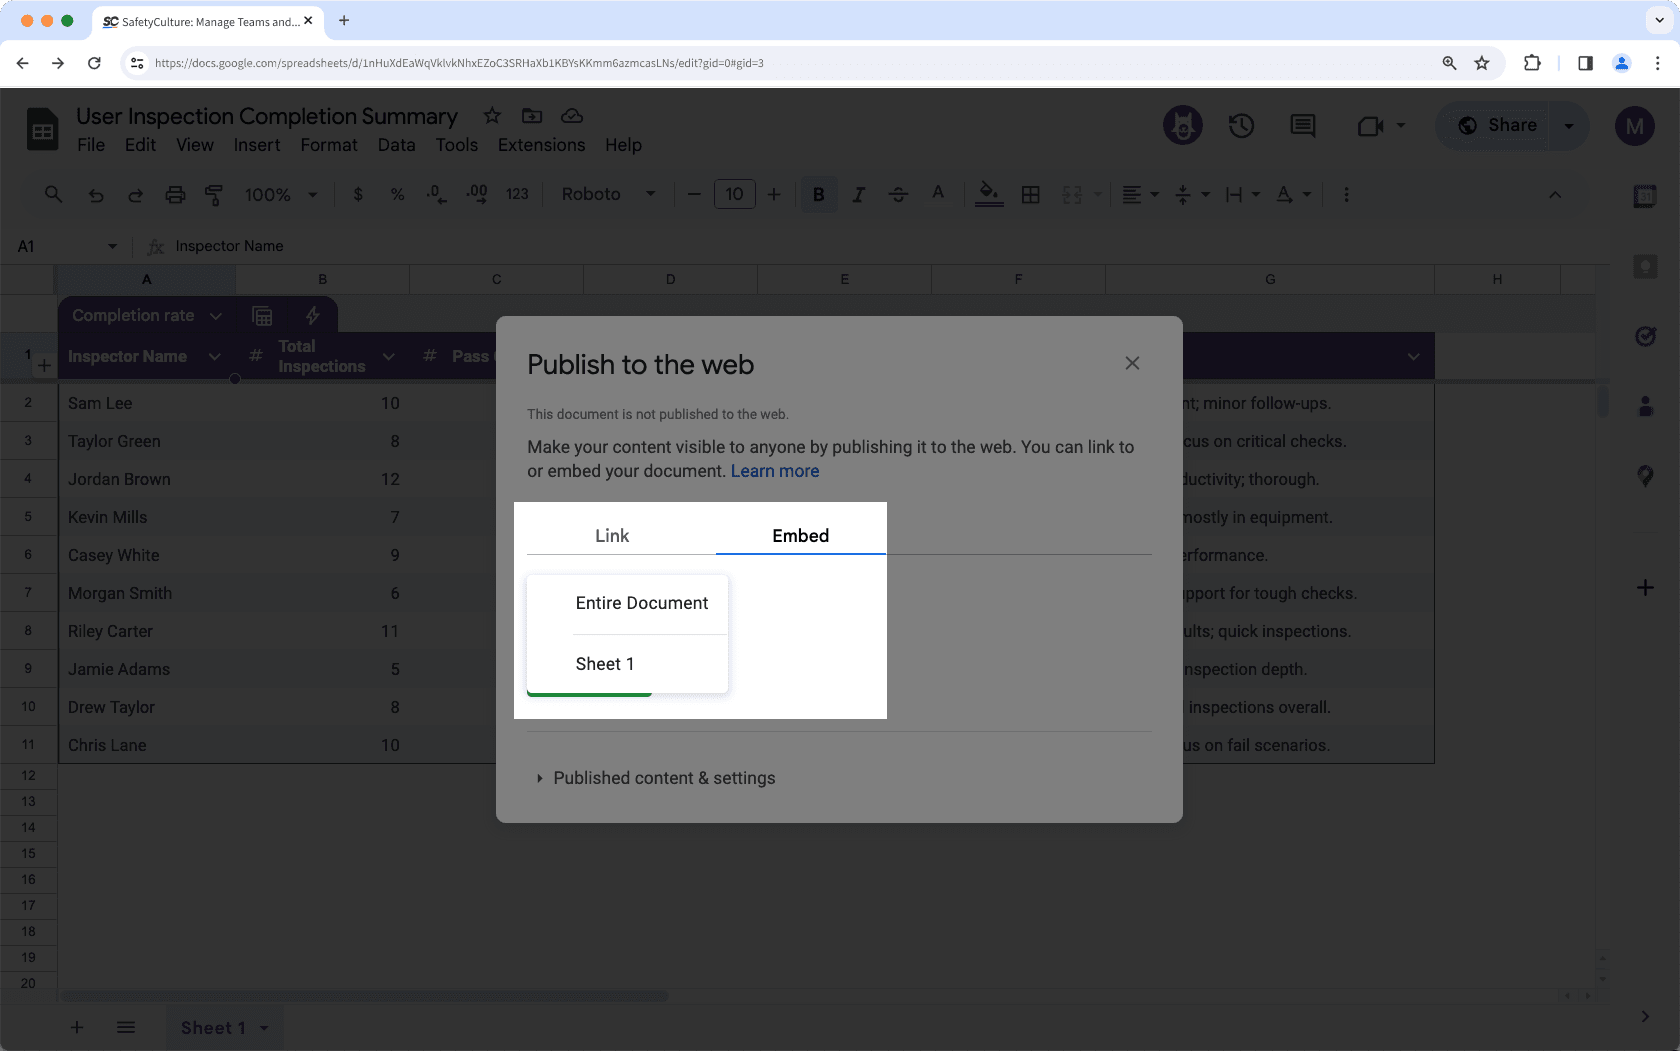Open the Sheet 1 tab dropdown arrow
The width and height of the screenshot is (1680, 1051).
click(x=264, y=1027)
